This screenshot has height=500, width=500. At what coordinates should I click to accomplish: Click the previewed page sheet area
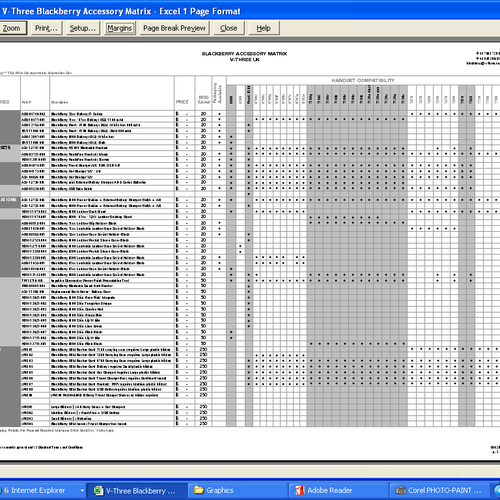tap(250, 252)
